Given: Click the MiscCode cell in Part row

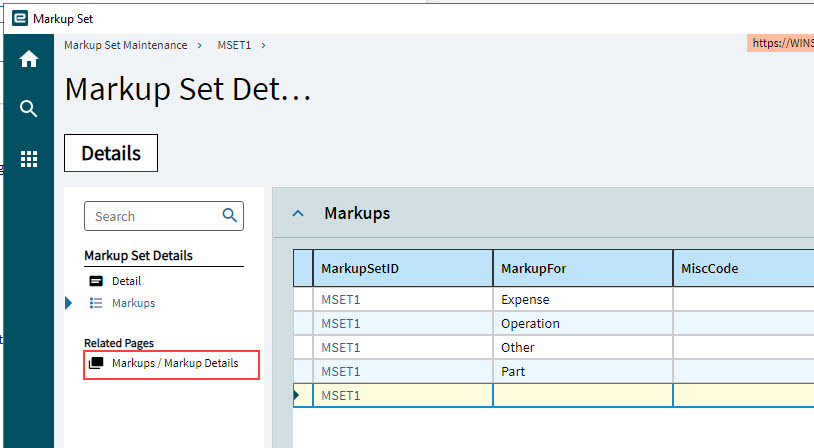Looking at the screenshot, I should coord(744,371).
